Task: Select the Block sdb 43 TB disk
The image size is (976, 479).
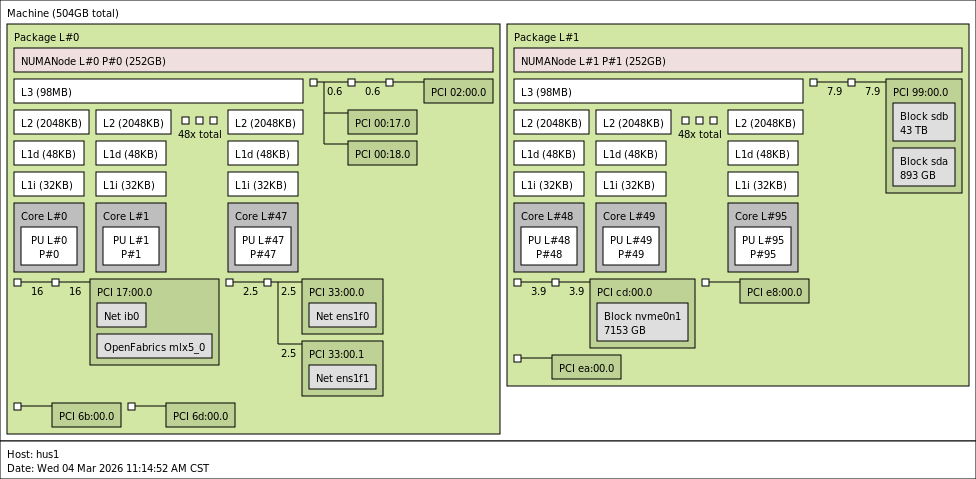Action: coord(923,123)
